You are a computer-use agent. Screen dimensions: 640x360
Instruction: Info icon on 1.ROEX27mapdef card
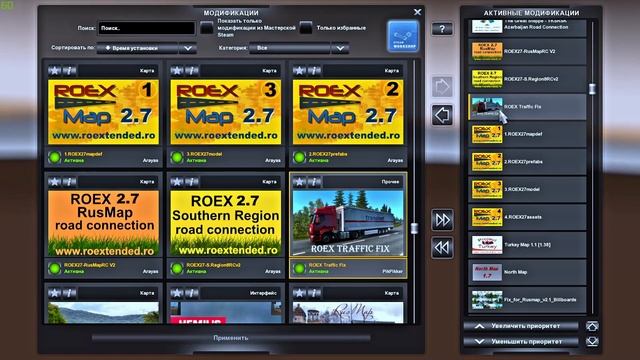pyautogui.click(x=69, y=71)
